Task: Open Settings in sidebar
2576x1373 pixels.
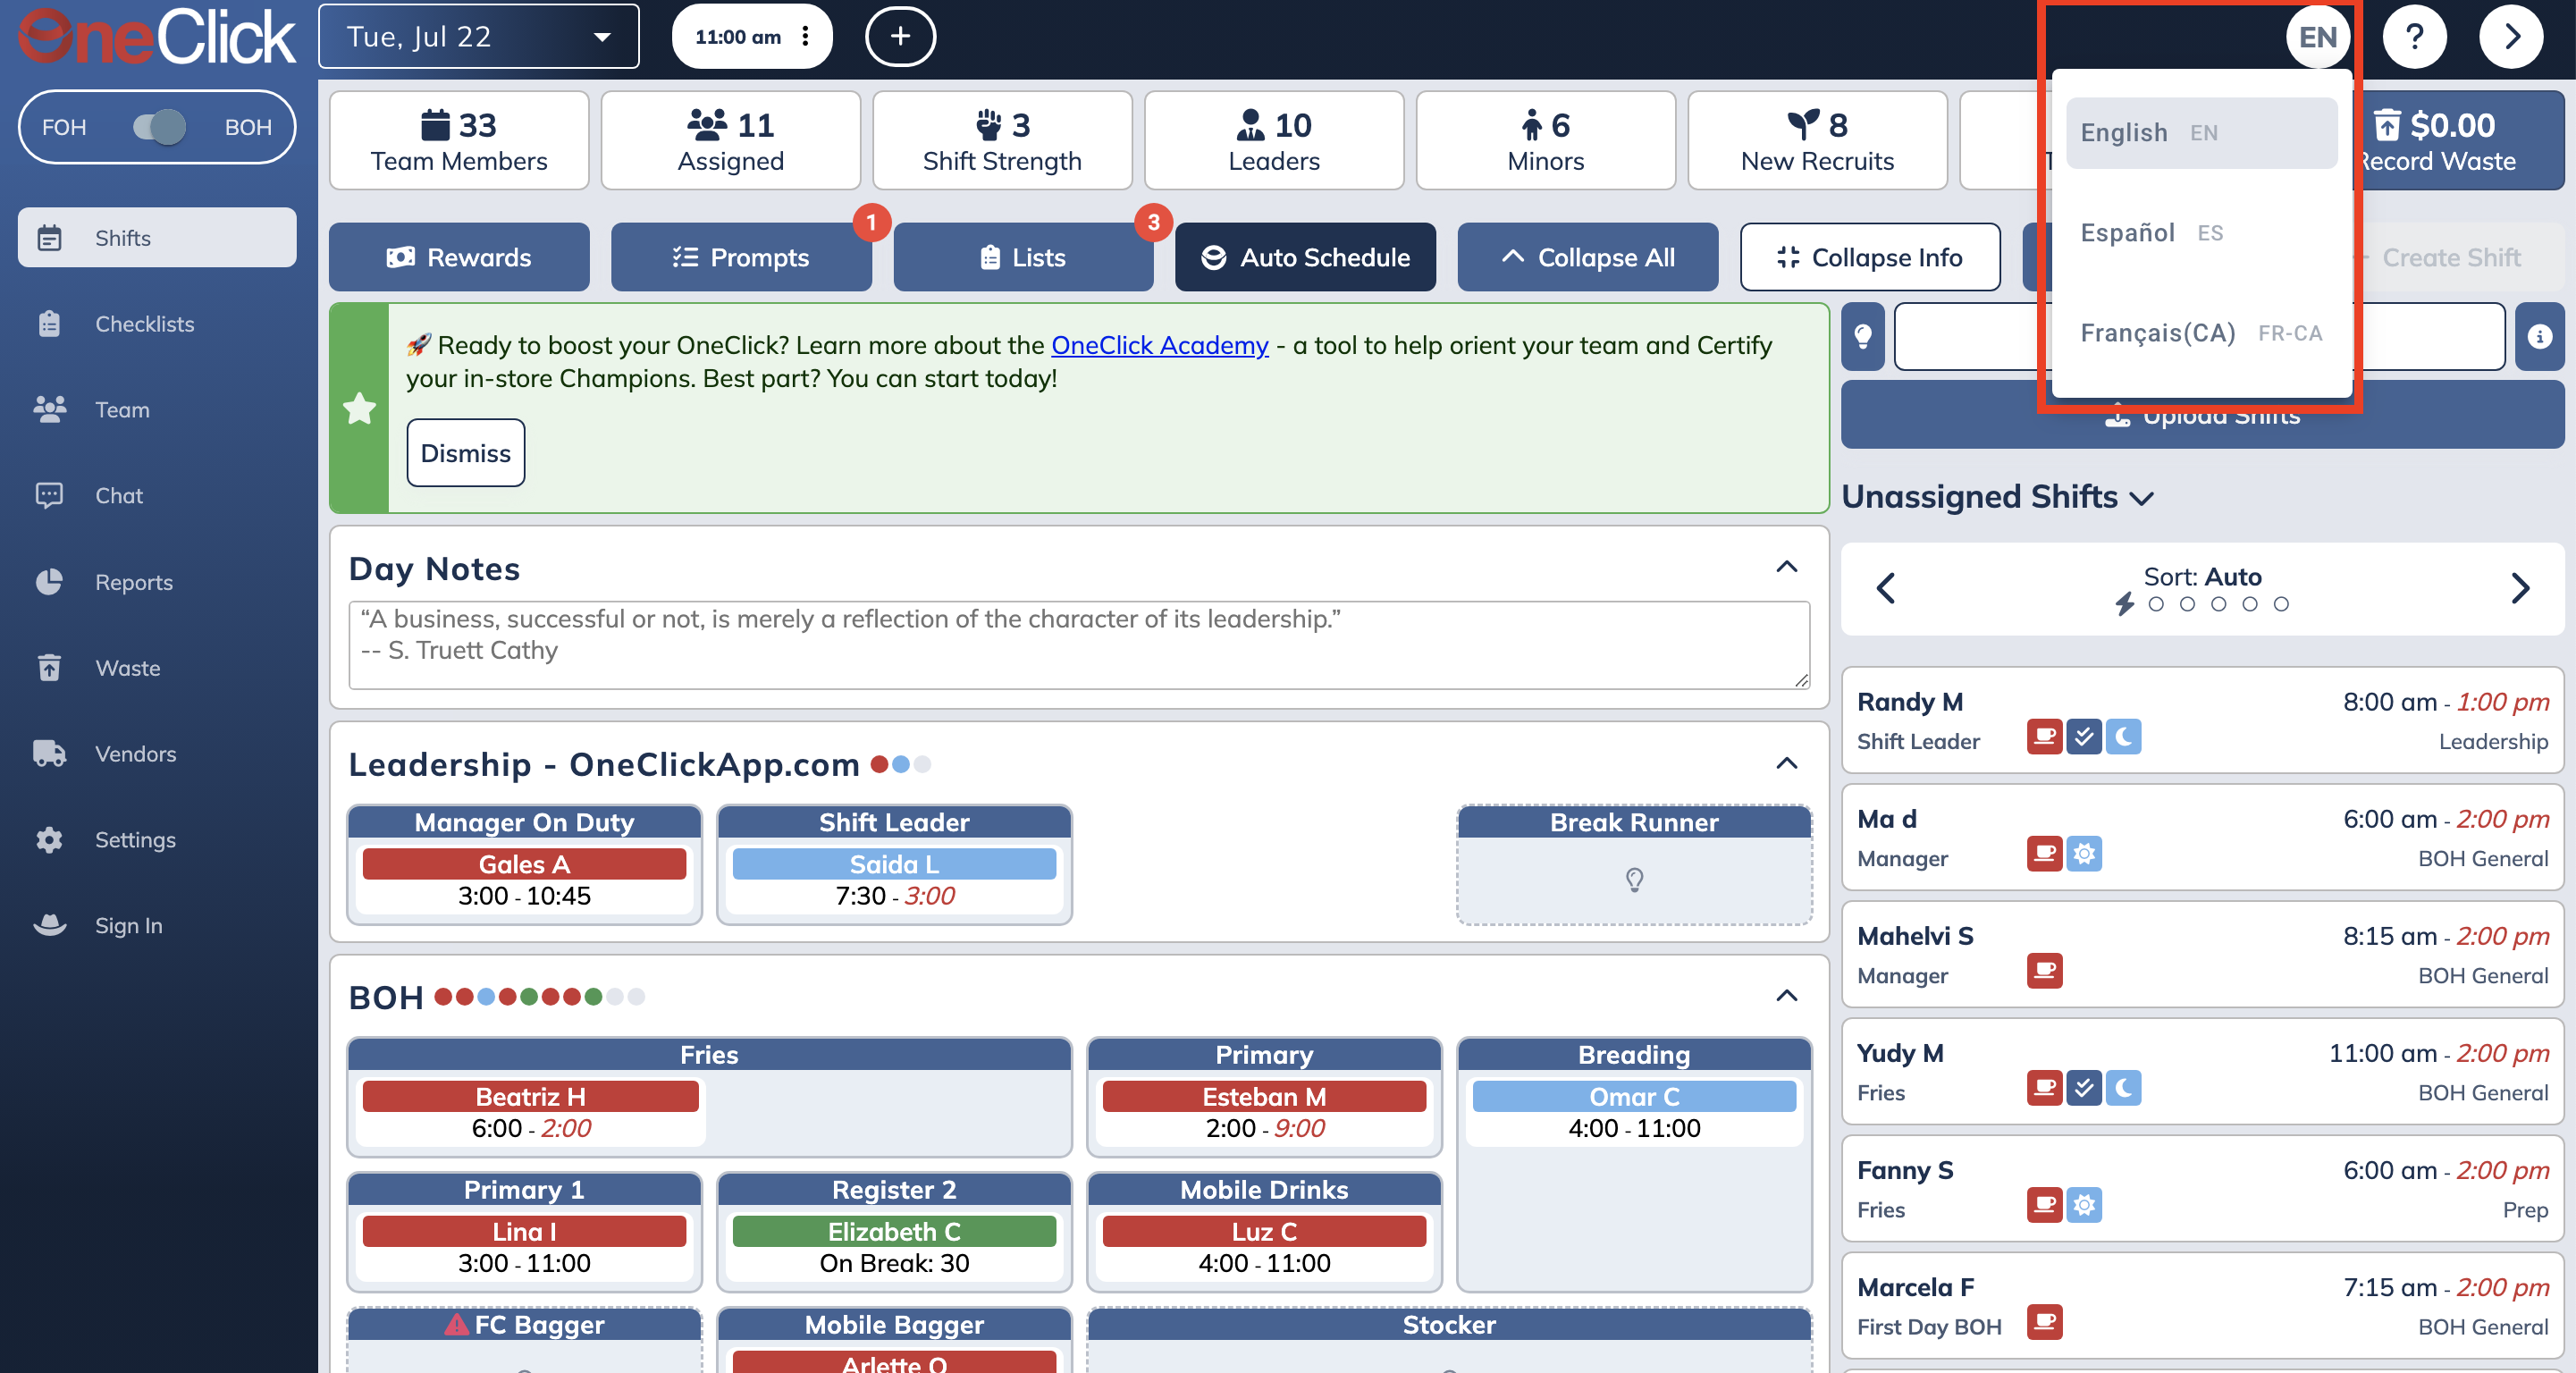Action: 157,840
